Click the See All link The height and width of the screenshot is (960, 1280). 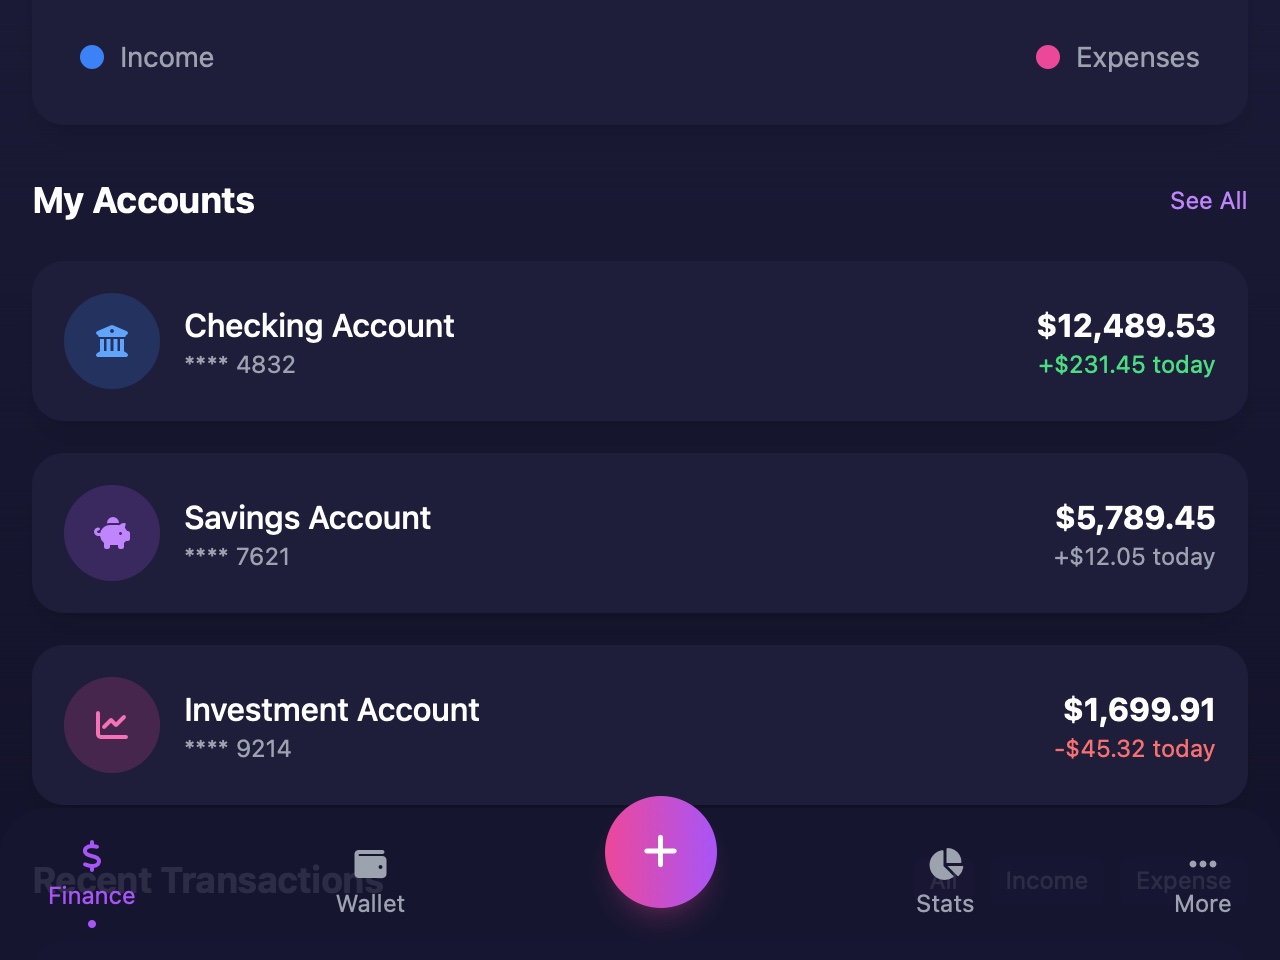tap(1208, 201)
